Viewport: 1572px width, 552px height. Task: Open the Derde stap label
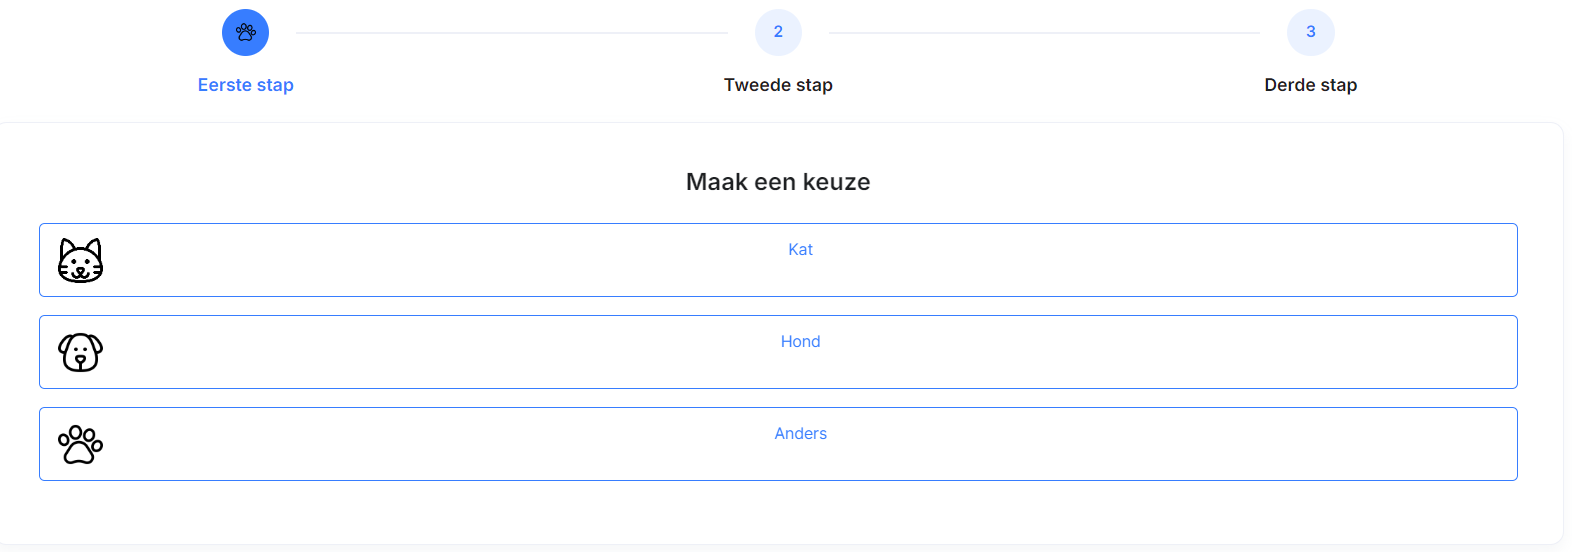point(1310,85)
